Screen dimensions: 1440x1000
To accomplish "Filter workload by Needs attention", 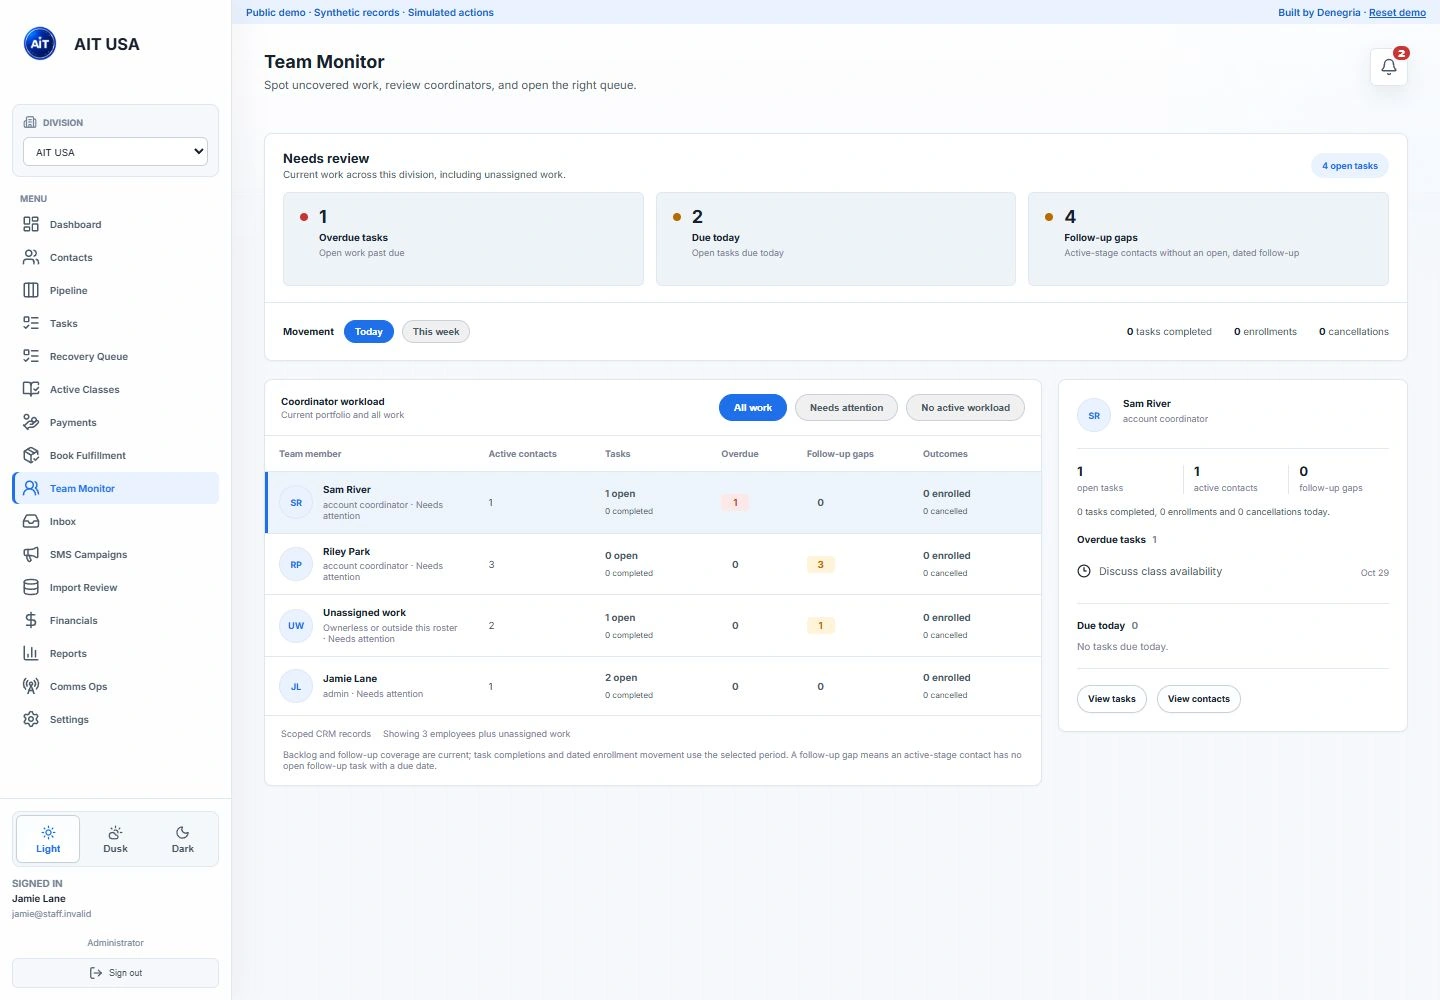I will coord(846,408).
